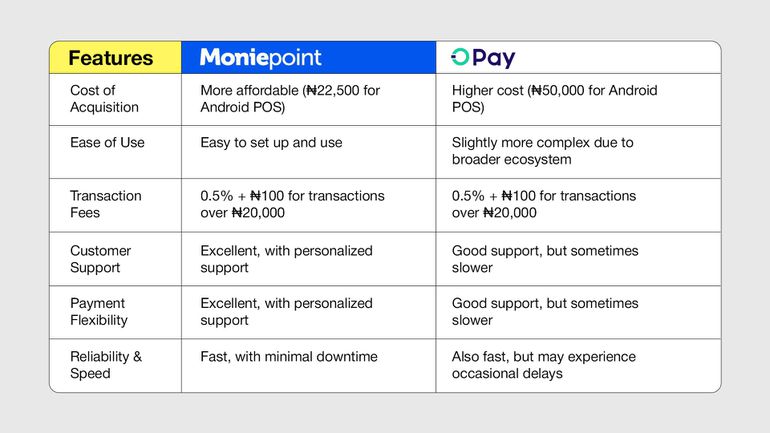Click the Moniepoint logo in header
The height and width of the screenshot is (433, 770).
click(260, 58)
